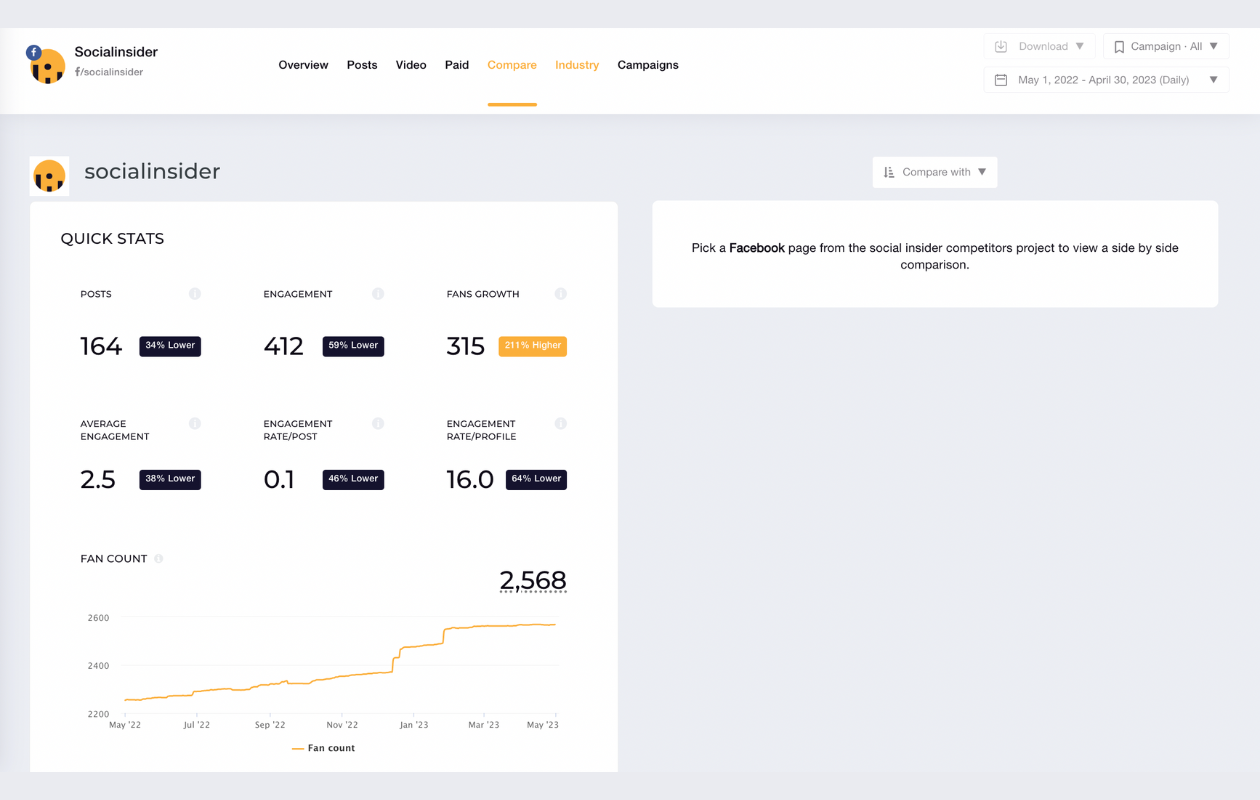Go to the Video tab

(x=411, y=65)
